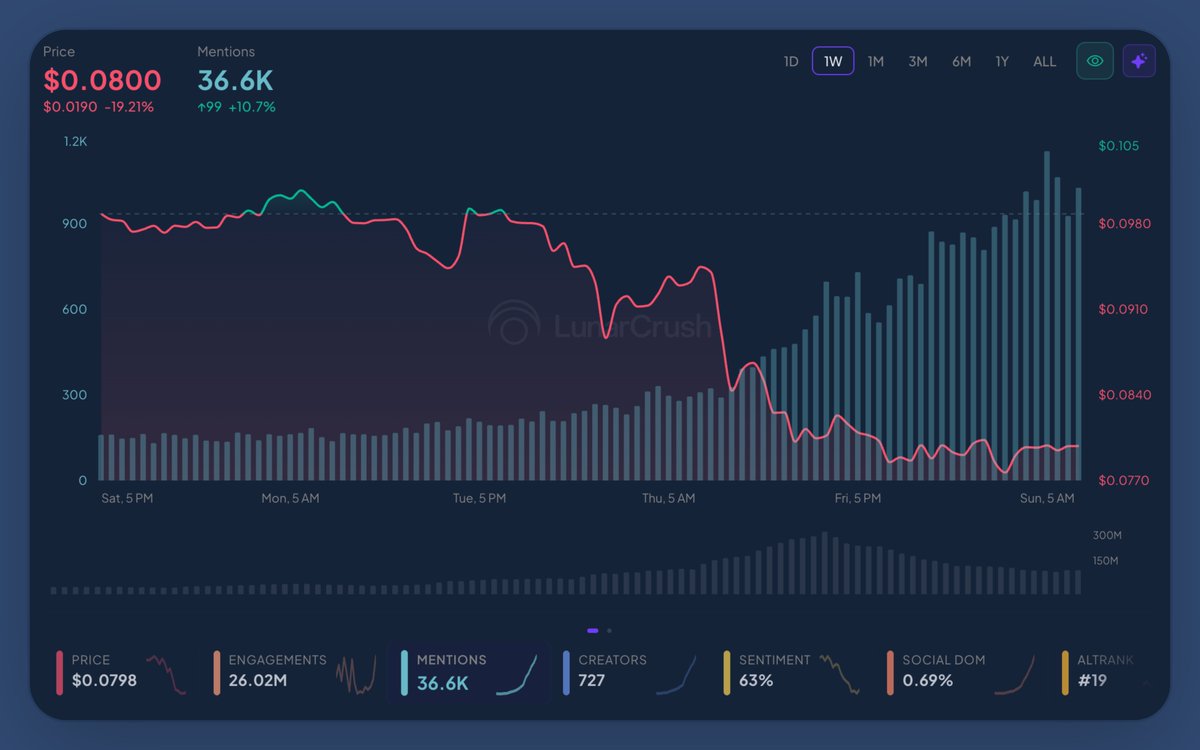Toggle the chart eye visibility icon
The width and height of the screenshot is (1200, 750).
[1094, 60]
